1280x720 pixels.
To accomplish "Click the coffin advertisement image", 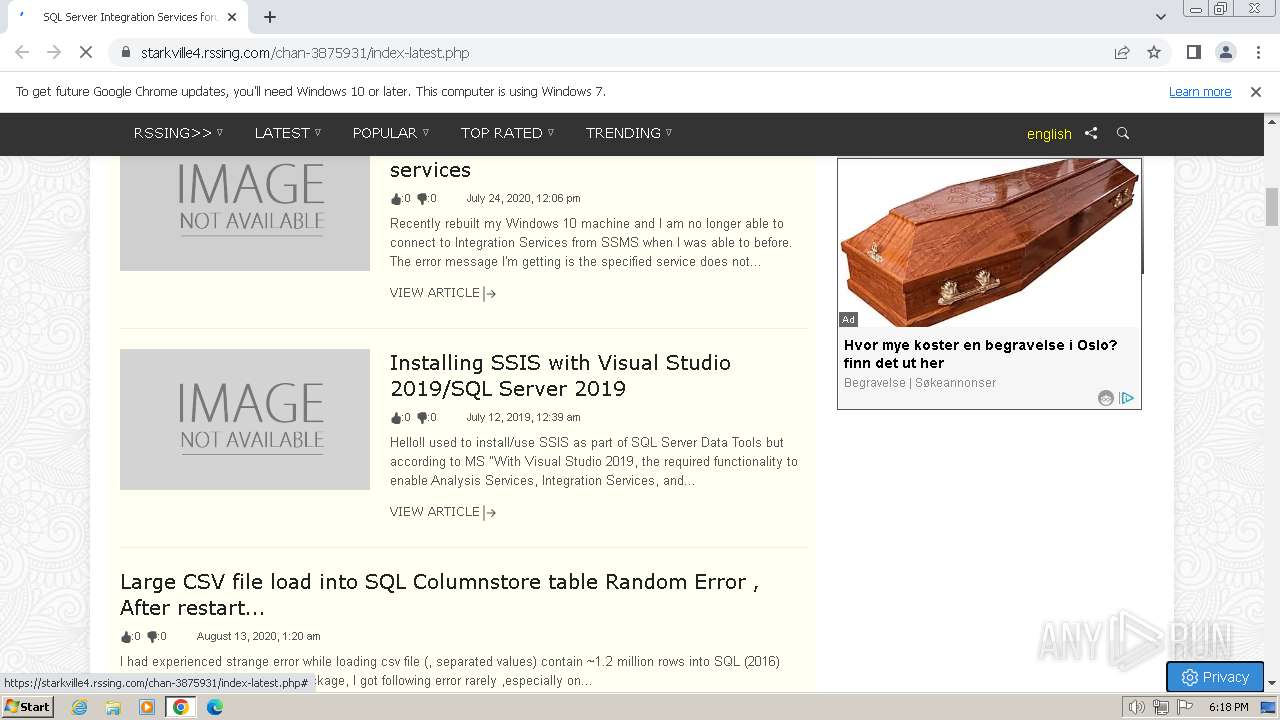I will [x=989, y=243].
